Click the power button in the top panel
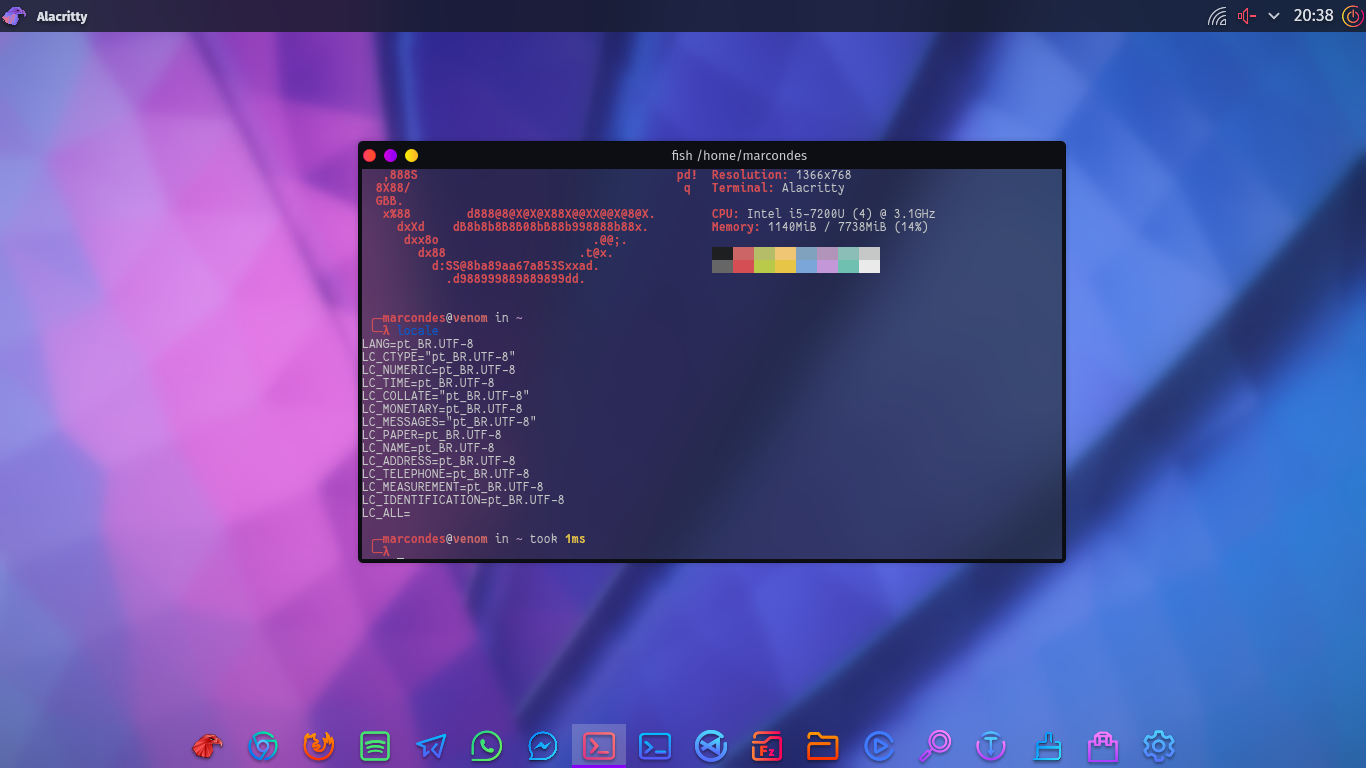Image resolution: width=1366 pixels, height=768 pixels. click(x=1351, y=16)
